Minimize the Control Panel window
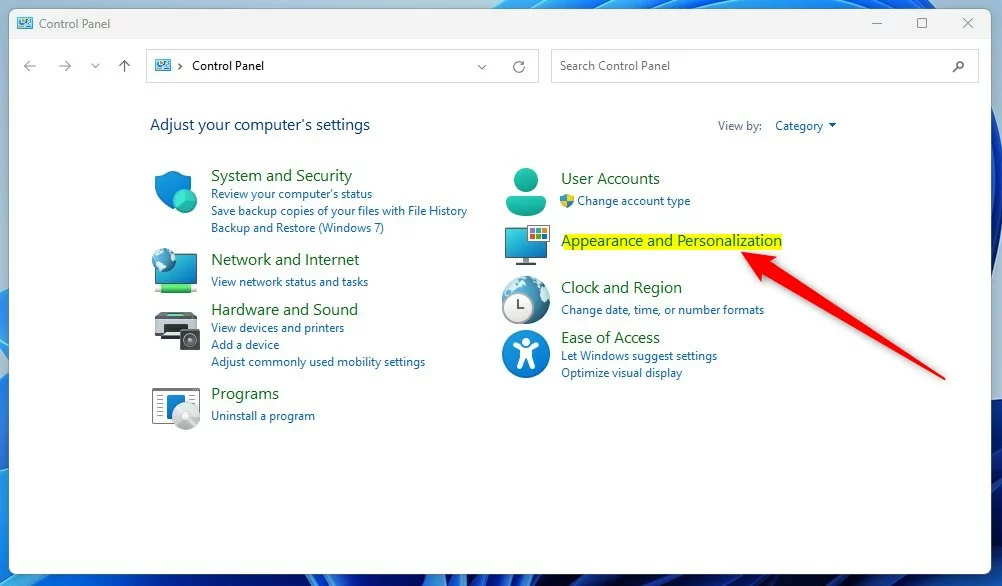Viewport: 1002px width, 586px height. click(x=877, y=23)
